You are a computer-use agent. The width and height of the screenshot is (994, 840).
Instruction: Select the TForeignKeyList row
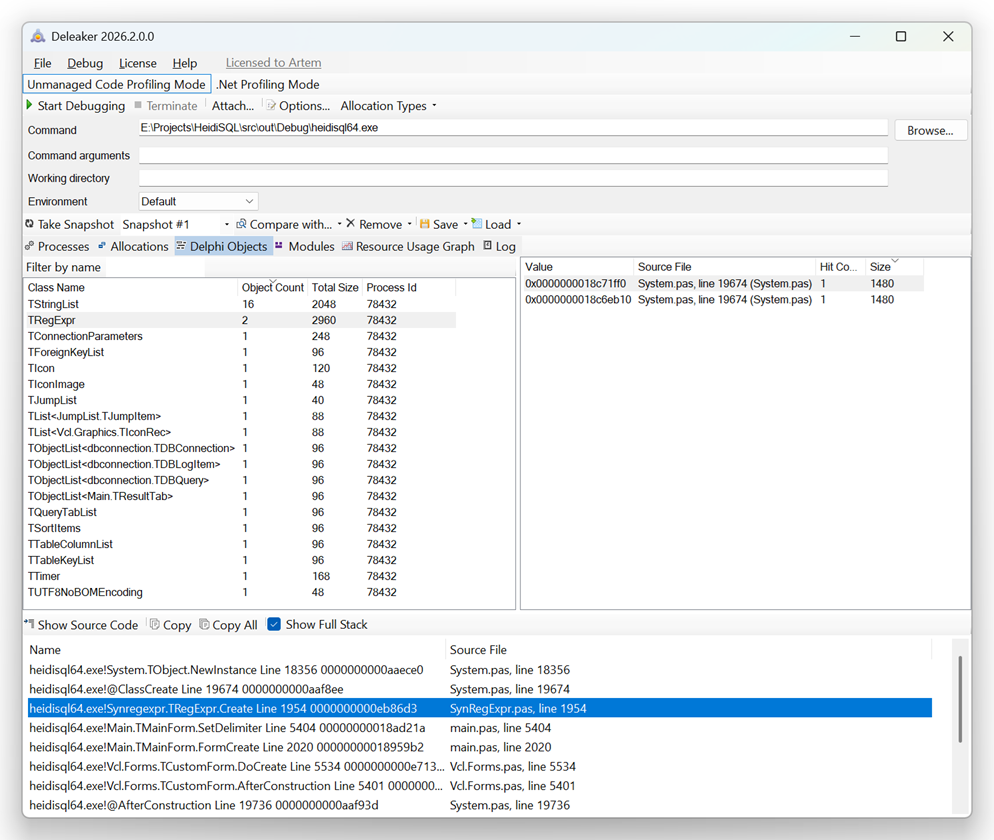pos(240,352)
